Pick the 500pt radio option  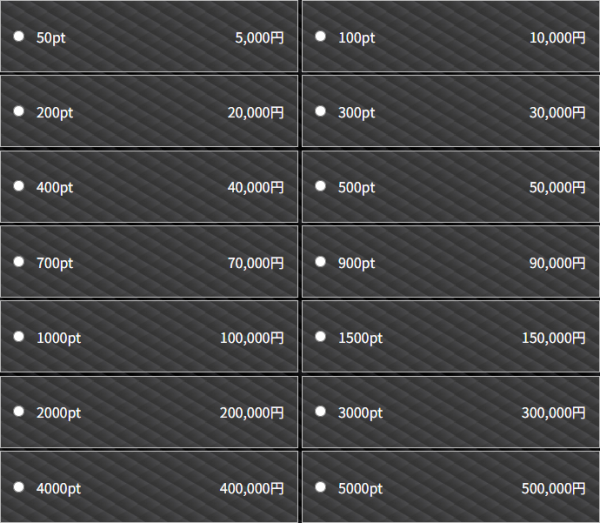pyautogui.click(x=320, y=186)
